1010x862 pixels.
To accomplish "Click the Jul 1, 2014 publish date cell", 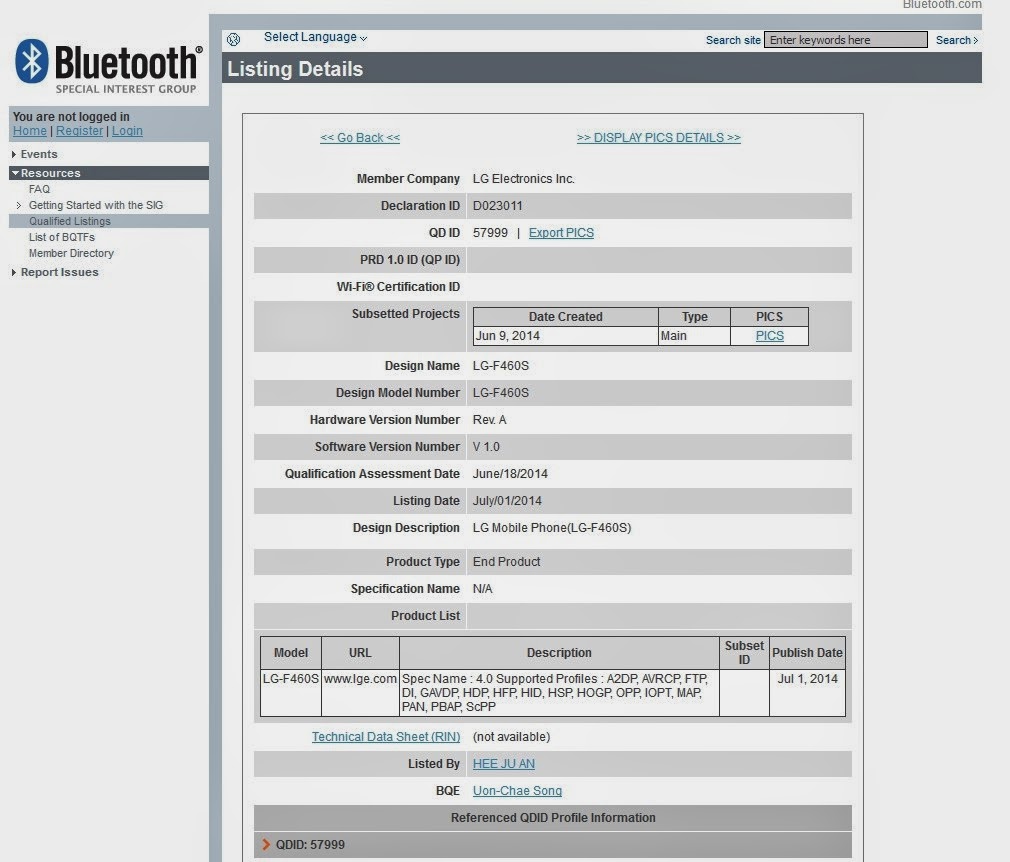I will (x=807, y=693).
